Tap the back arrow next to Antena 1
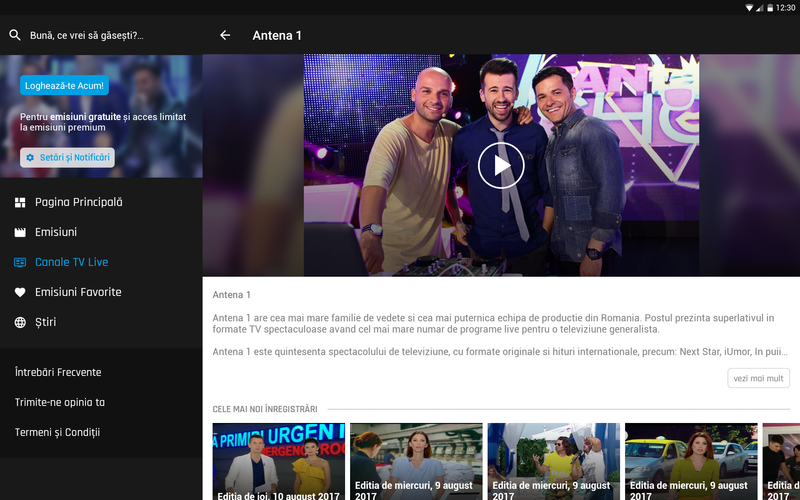 point(225,35)
